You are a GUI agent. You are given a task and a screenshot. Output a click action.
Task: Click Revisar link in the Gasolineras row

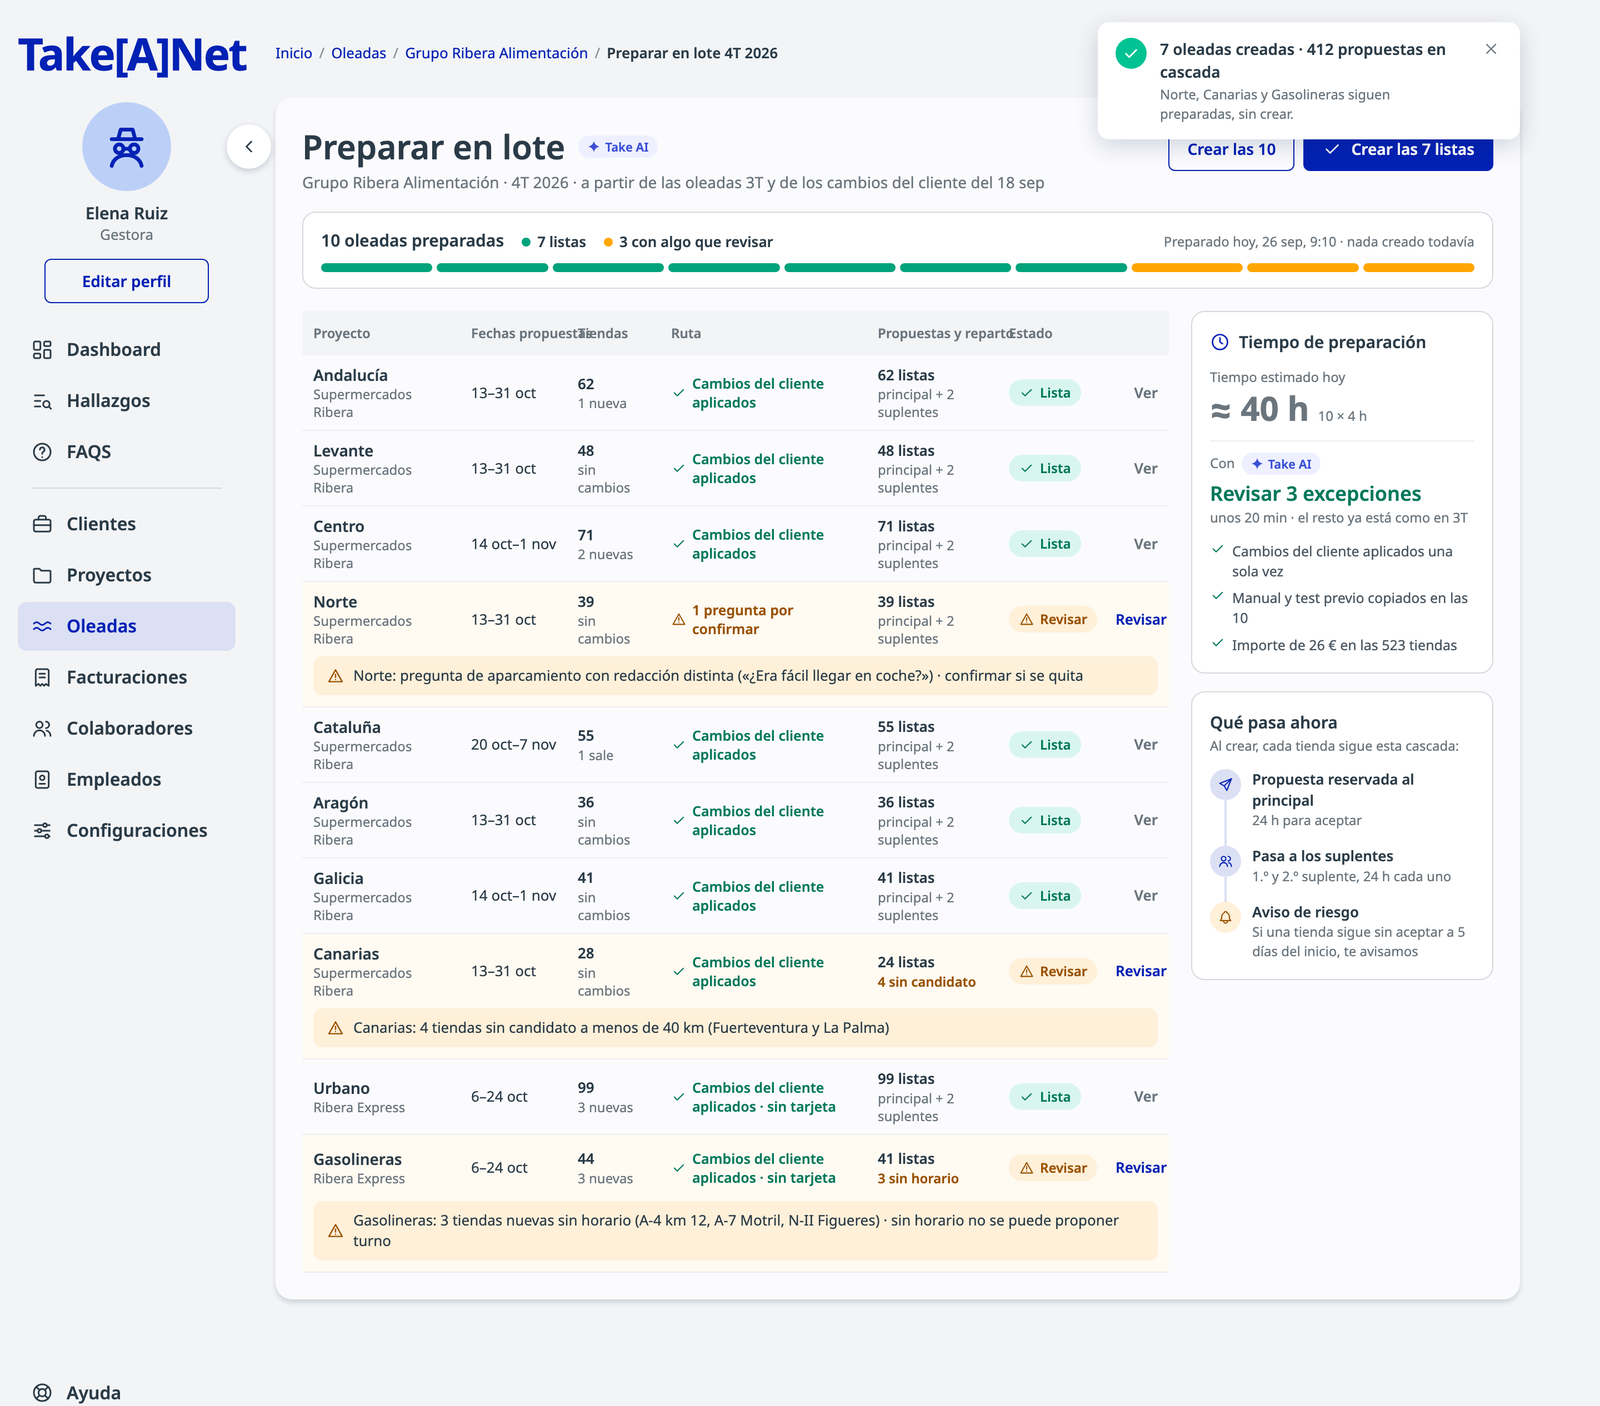[x=1141, y=1168]
